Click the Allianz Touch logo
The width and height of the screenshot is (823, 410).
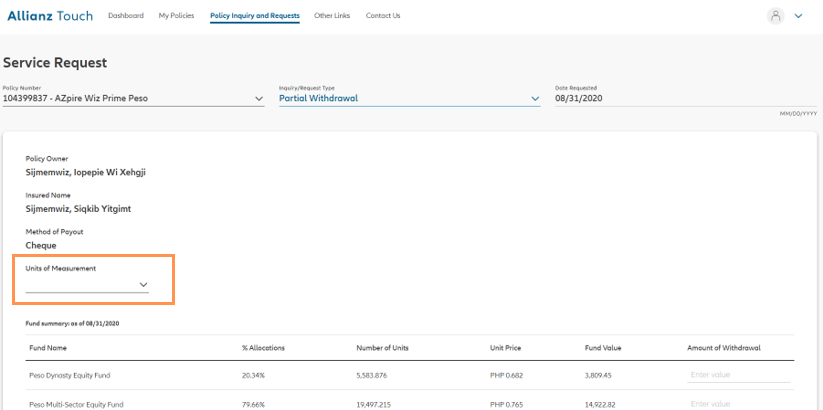pyautogui.click(x=49, y=15)
